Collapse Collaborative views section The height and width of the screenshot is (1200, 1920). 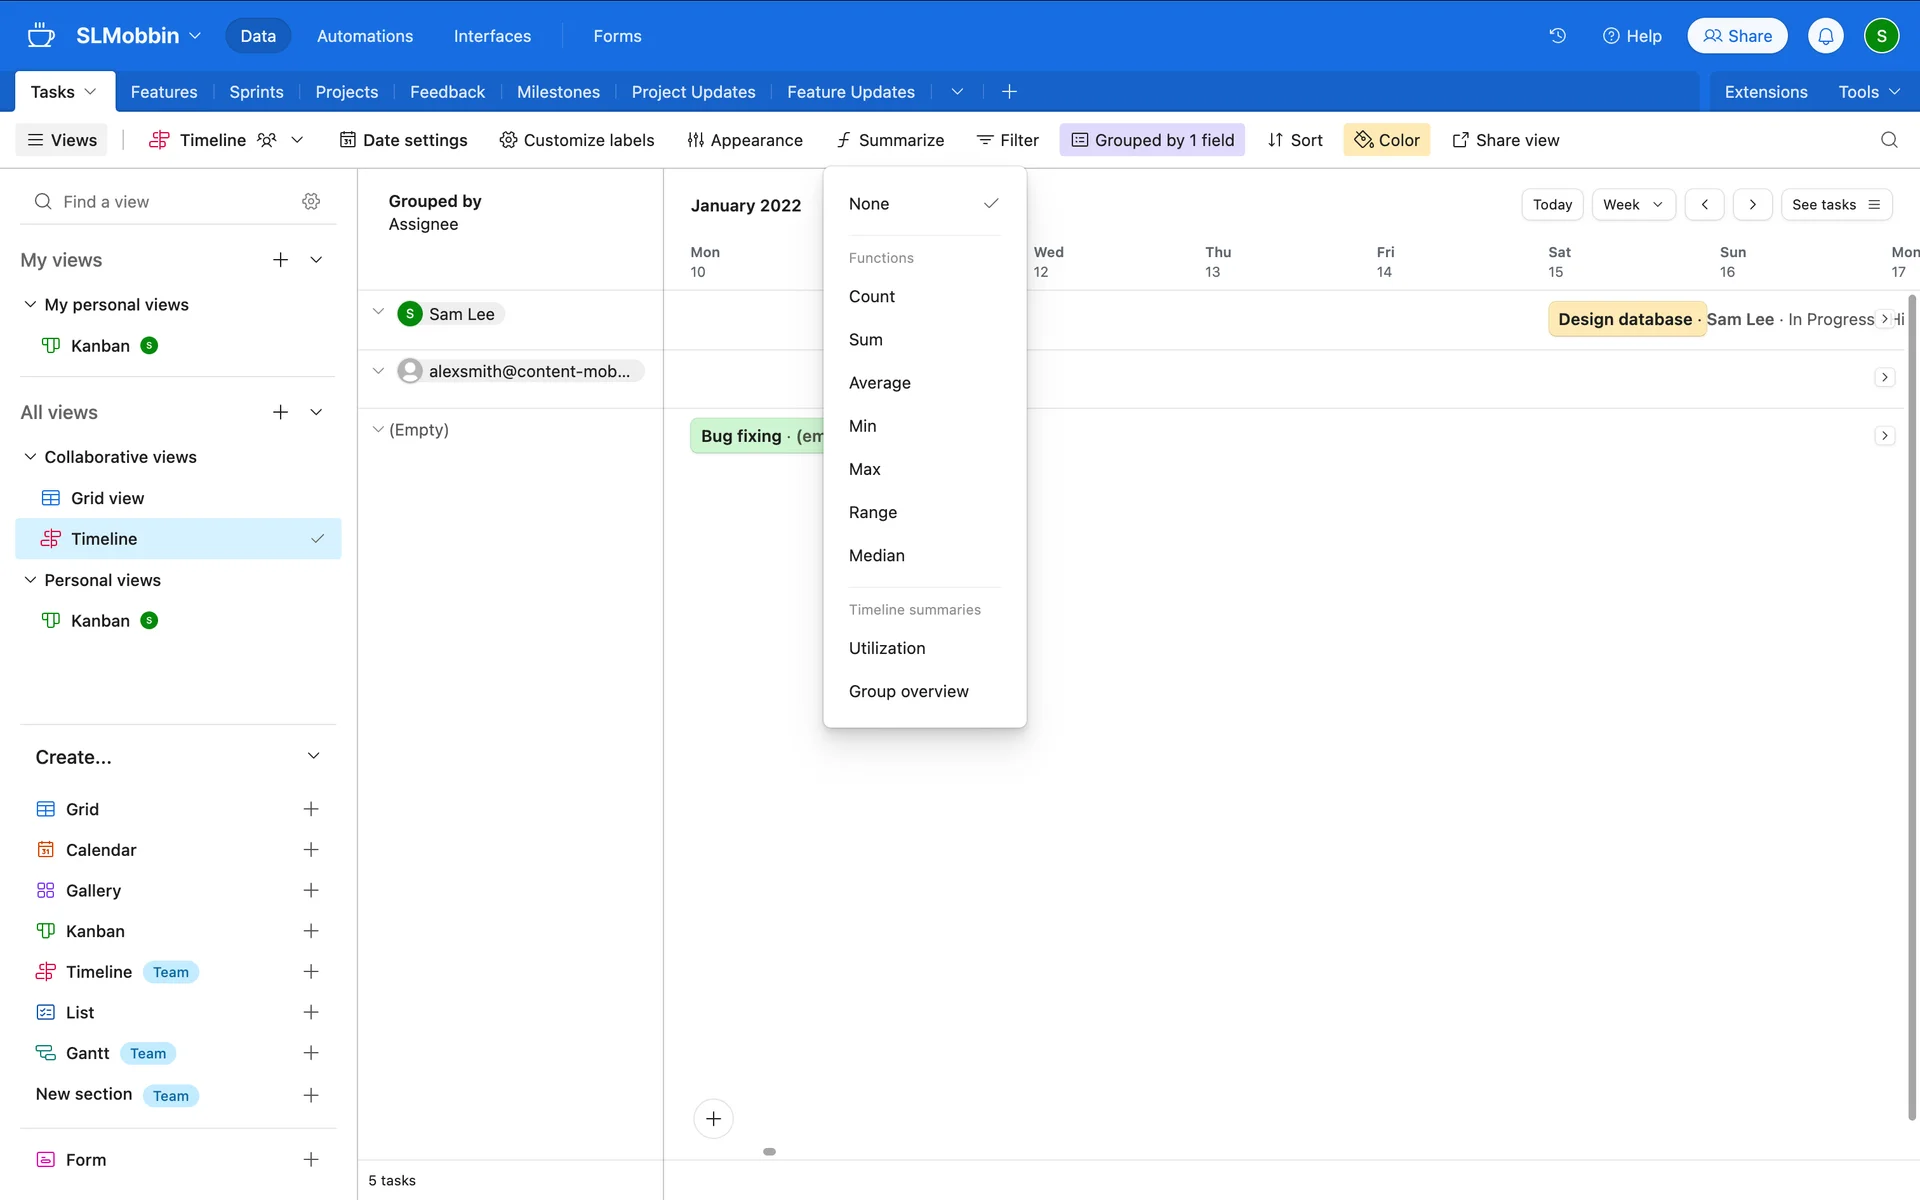click(x=31, y=457)
